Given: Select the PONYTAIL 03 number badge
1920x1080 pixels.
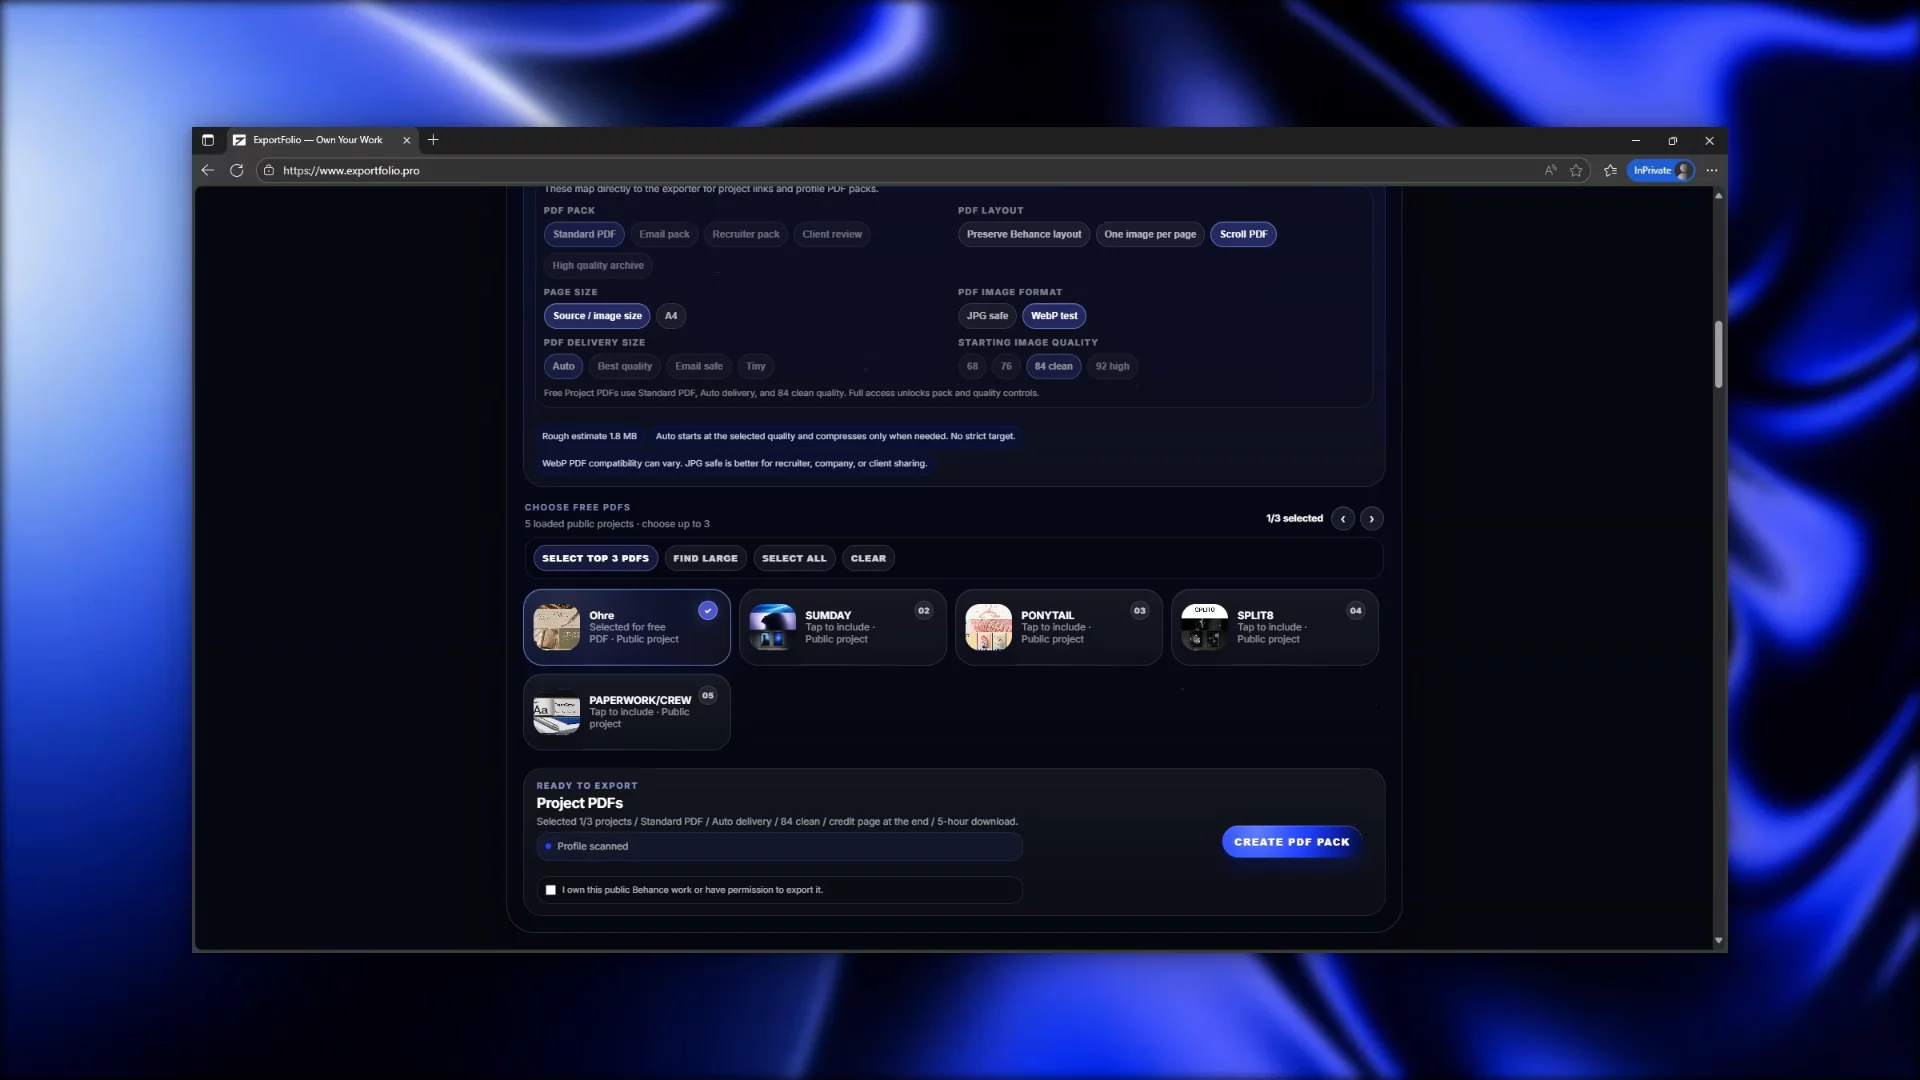Looking at the screenshot, I should point(1140,611).
